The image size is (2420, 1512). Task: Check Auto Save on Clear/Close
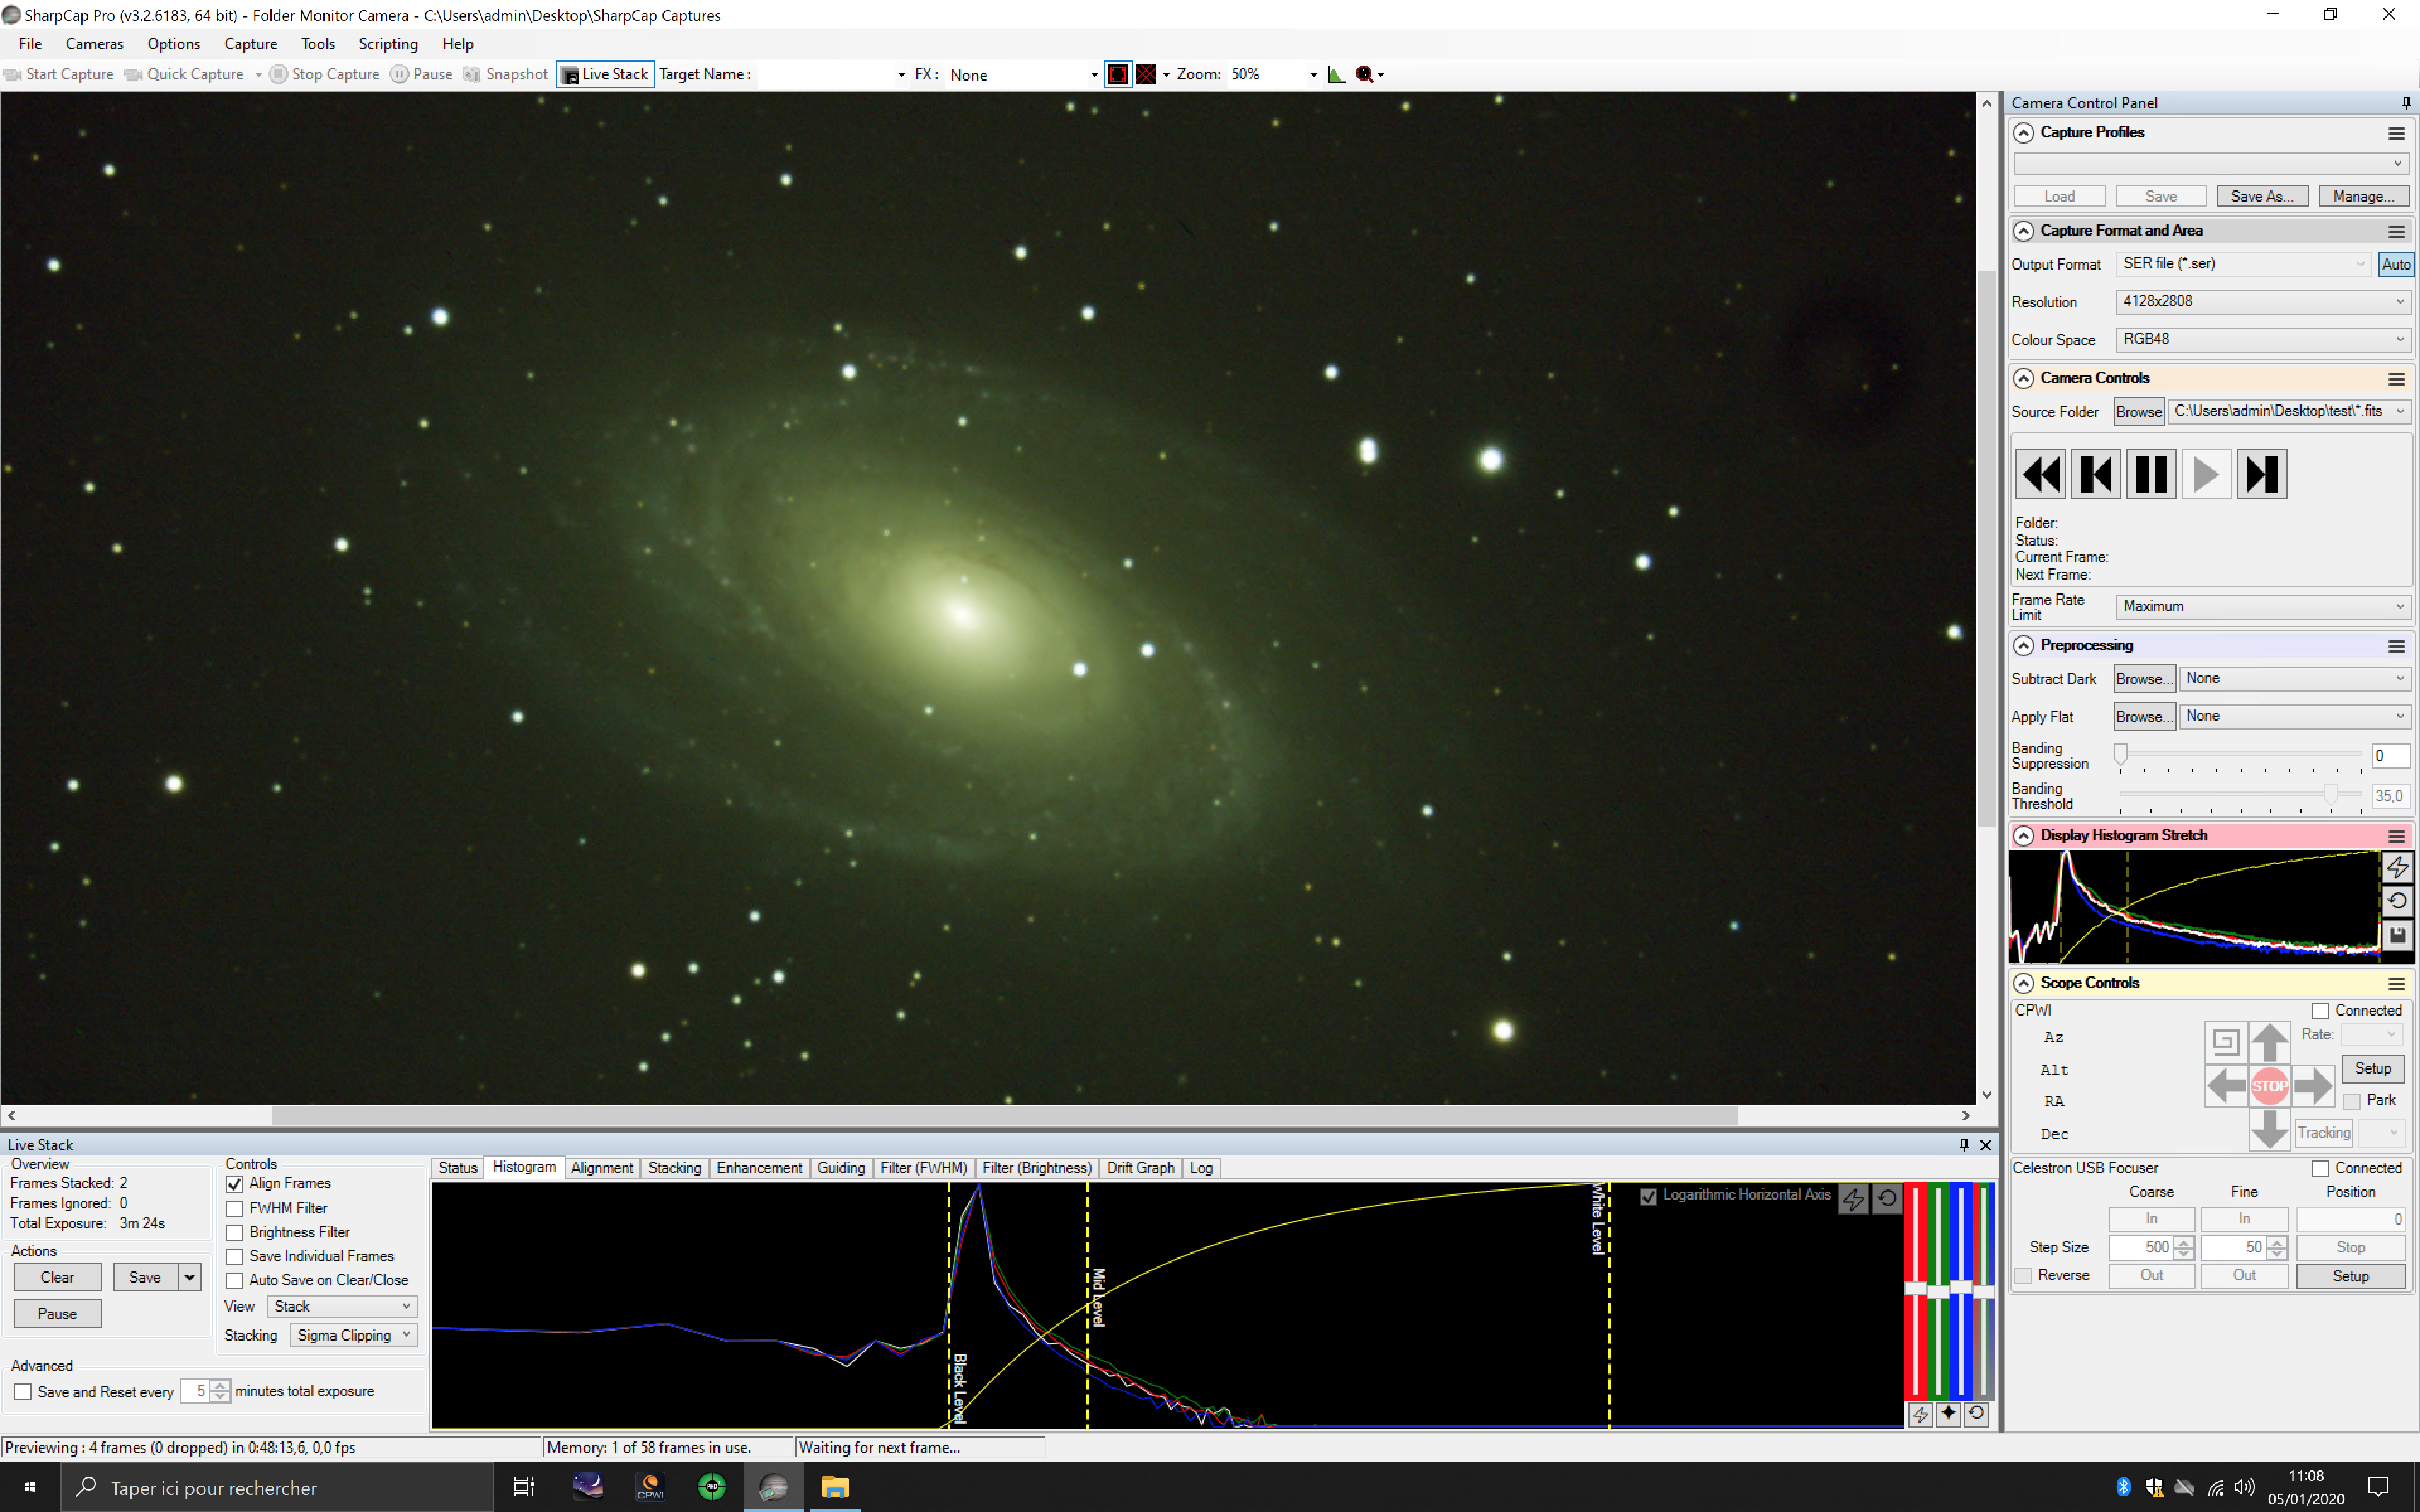click(x=235, y=1281)
